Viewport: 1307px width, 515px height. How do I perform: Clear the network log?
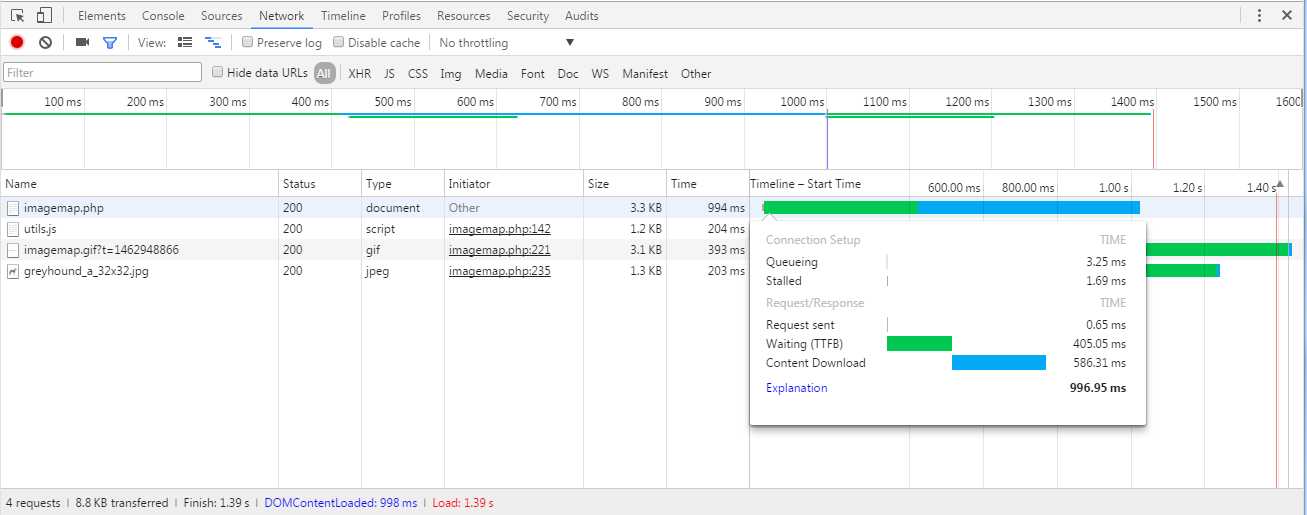click(x=45, y=43)
